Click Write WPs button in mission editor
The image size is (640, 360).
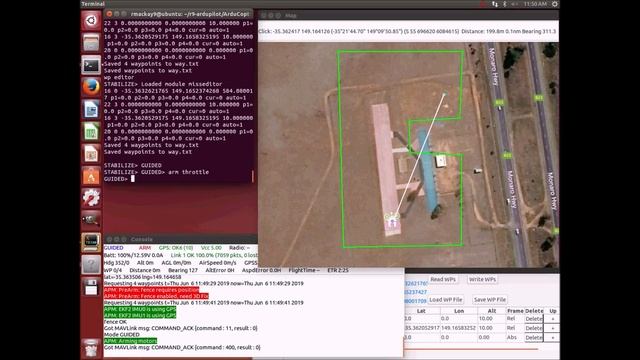pyautogui.click(x=482, y=280)
